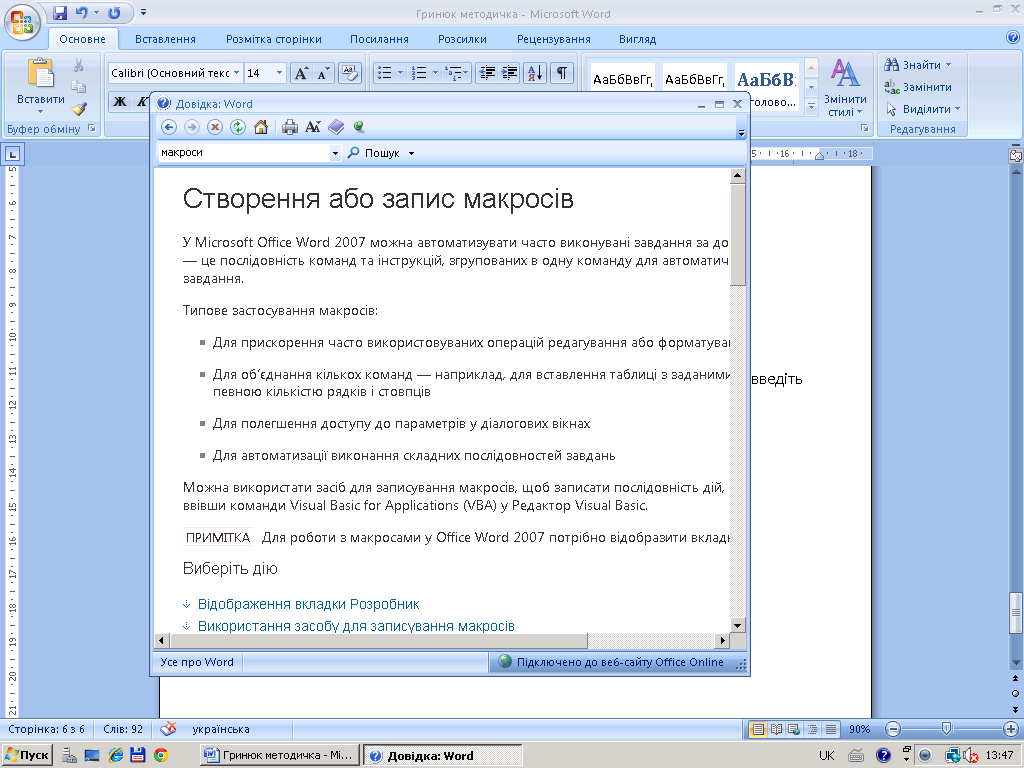
Task: Zoom out with the minus button
Action: click(893, 729)
